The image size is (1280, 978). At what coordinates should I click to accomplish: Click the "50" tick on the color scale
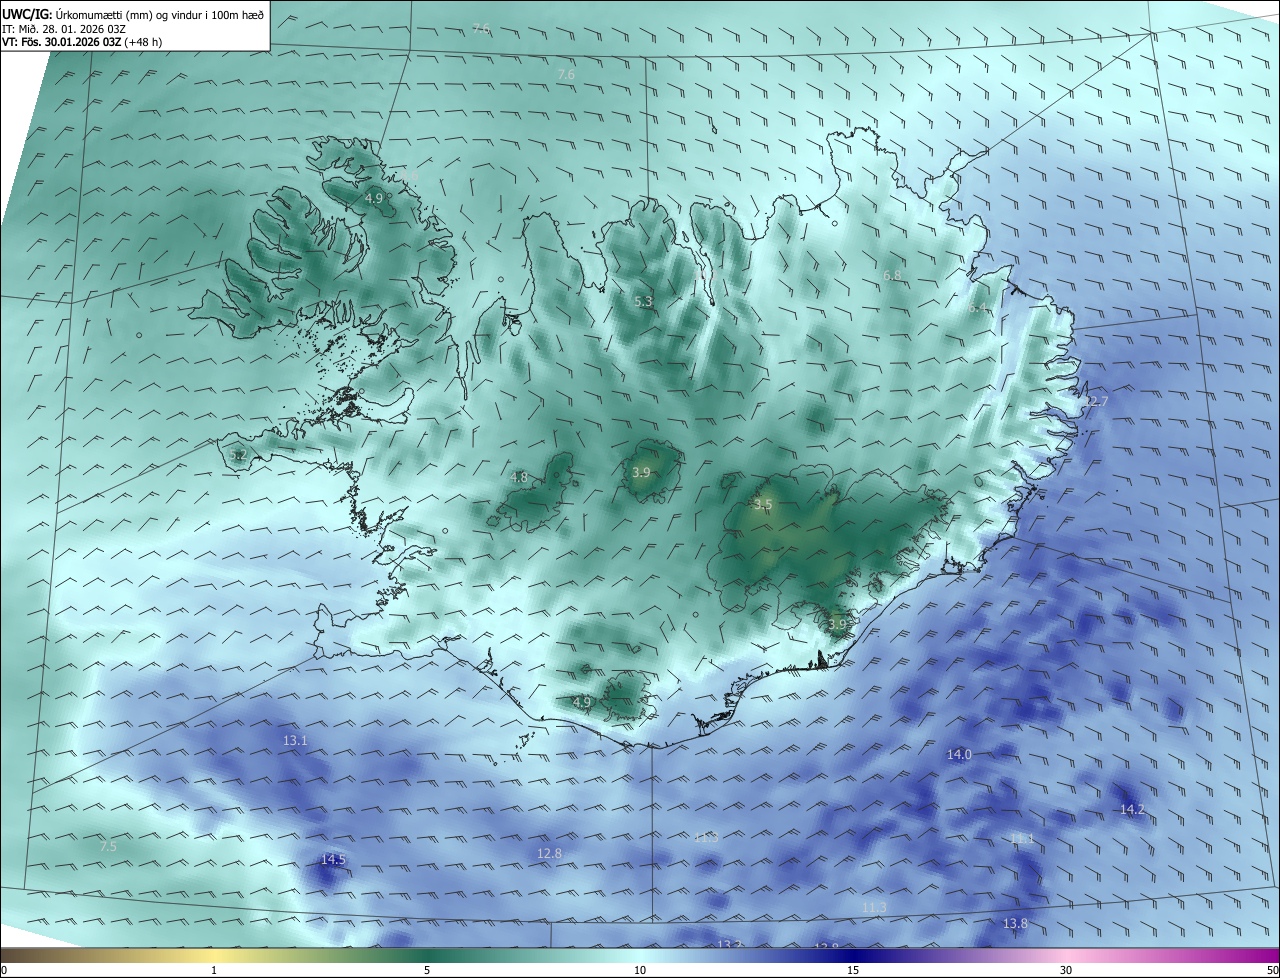[1272, 970]
